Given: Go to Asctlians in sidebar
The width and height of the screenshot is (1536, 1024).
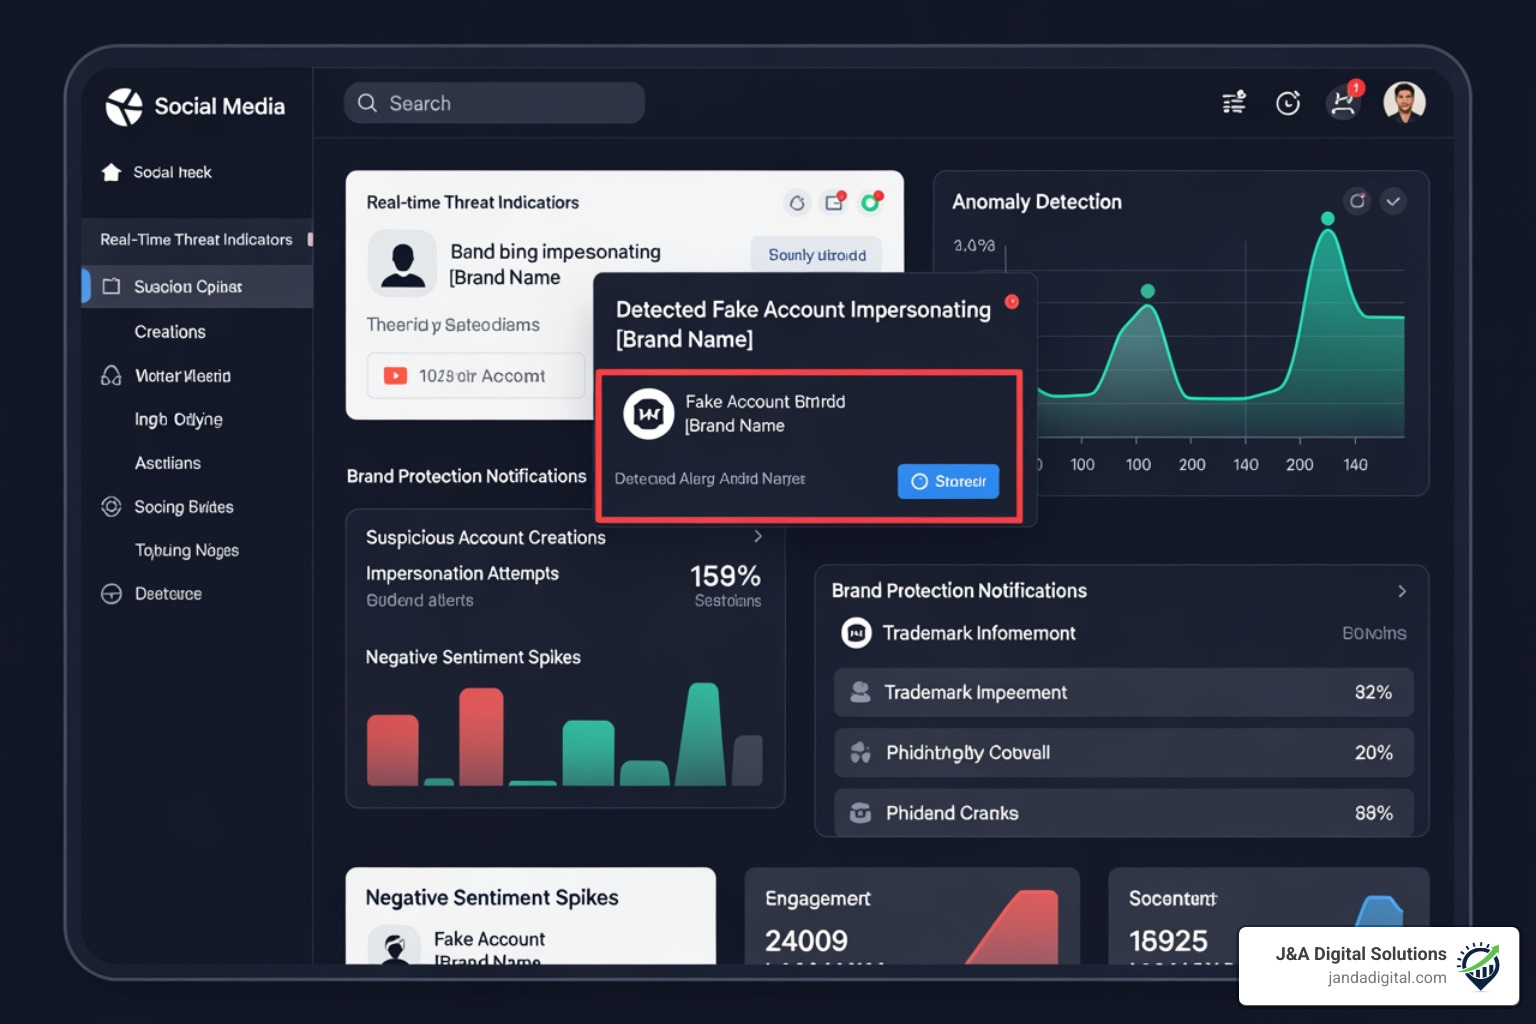Looking at the screenshot, I should point(168,463).
